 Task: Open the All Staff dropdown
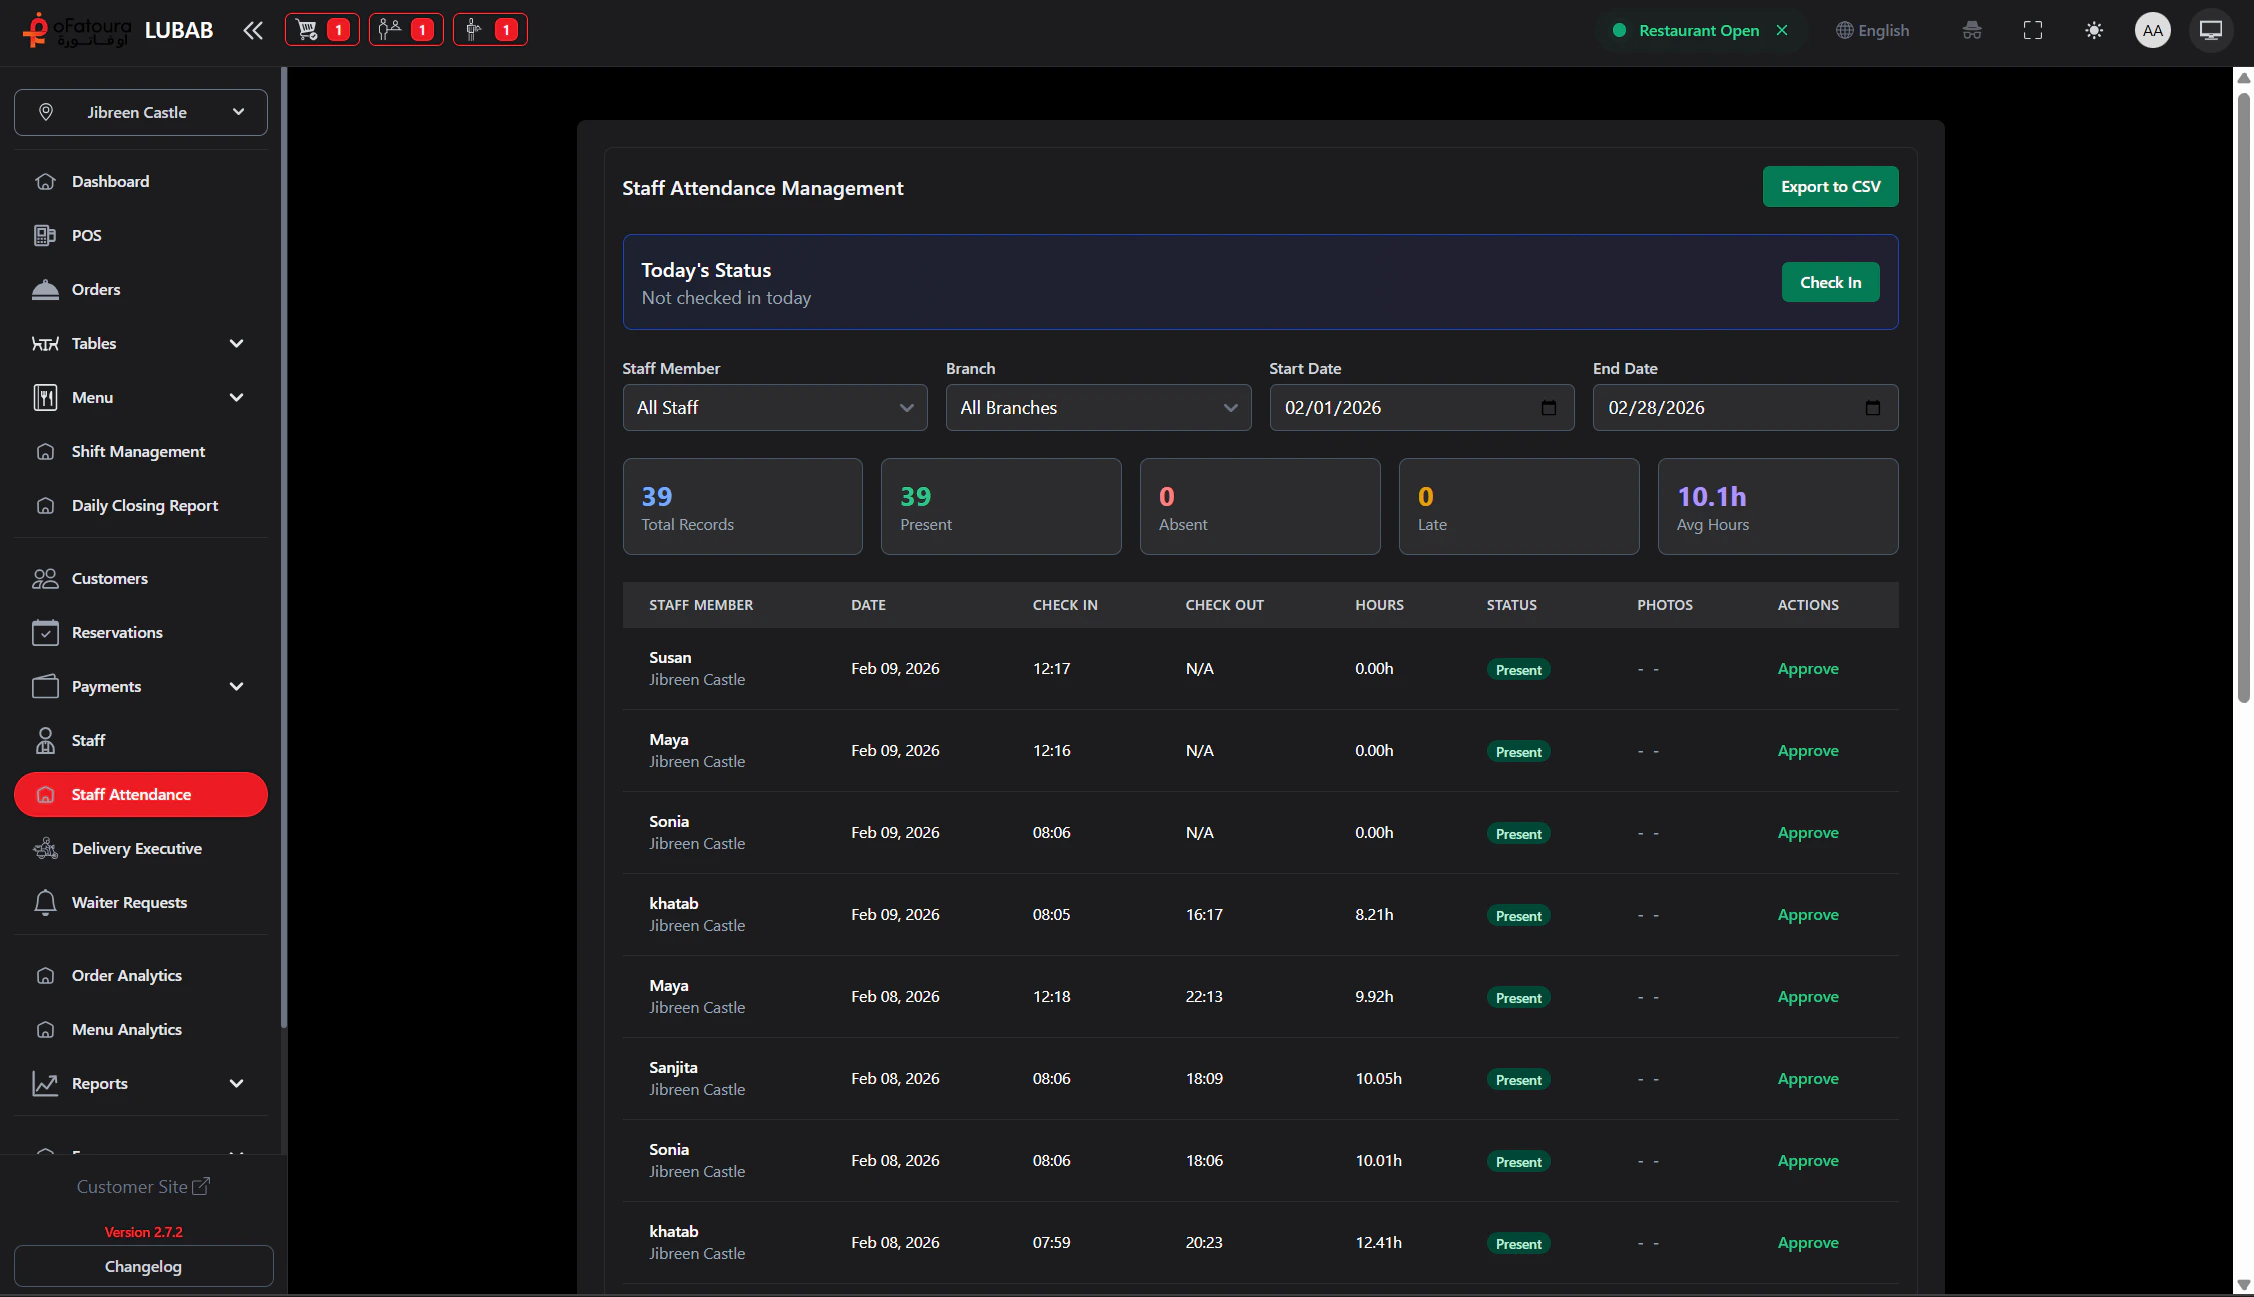pyautogui.click(x=774, y=408)
